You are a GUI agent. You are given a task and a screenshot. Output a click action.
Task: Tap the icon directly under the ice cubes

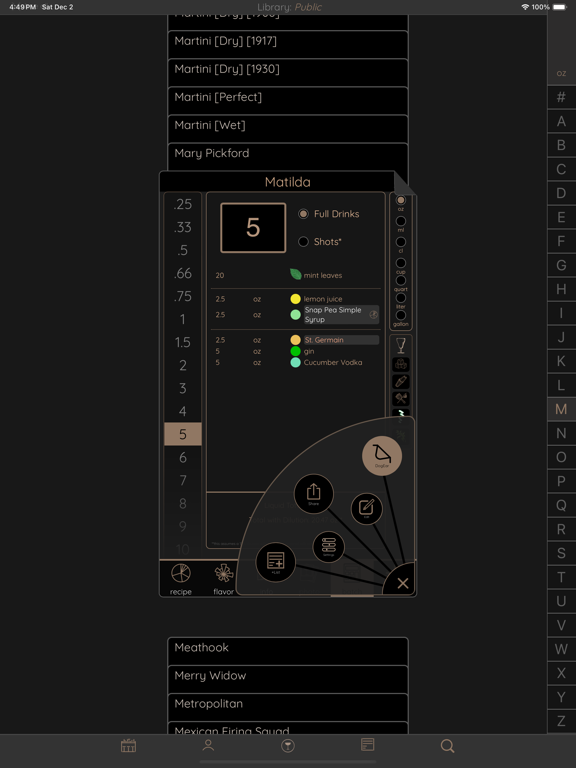(x=401, y=382)
